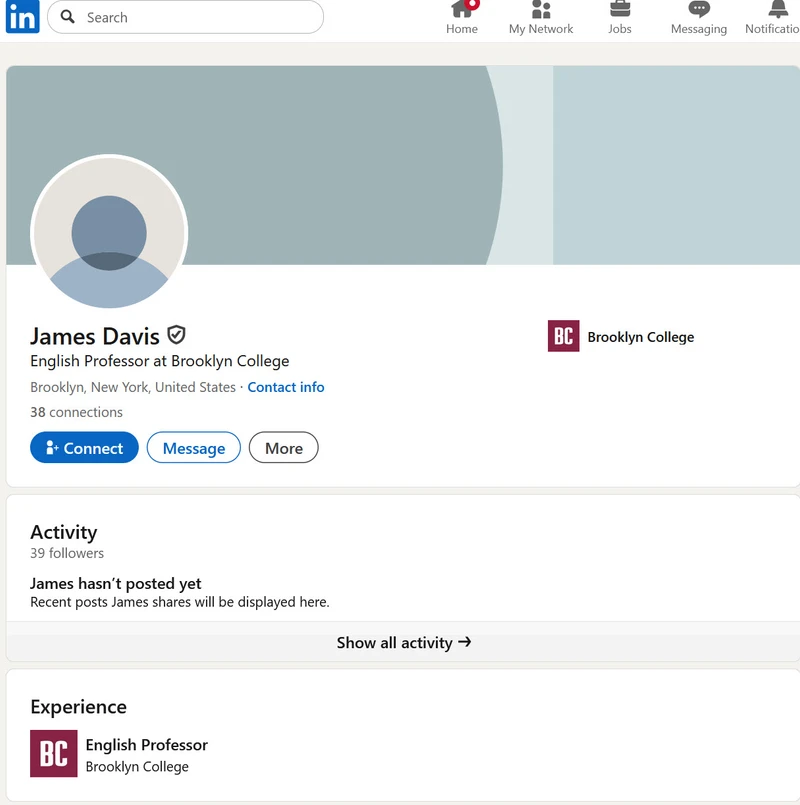Open the Notifications bell icon
800x805 pixels.
click(778, 9)
